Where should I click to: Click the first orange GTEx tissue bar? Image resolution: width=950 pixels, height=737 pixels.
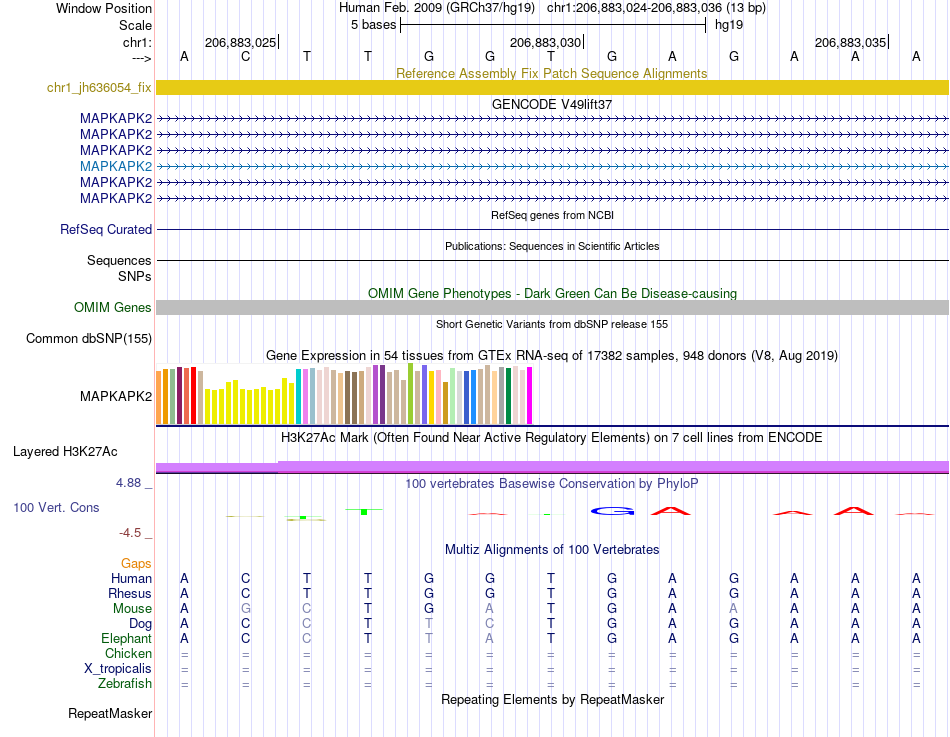pyautogui.click(x=159, y=397)
